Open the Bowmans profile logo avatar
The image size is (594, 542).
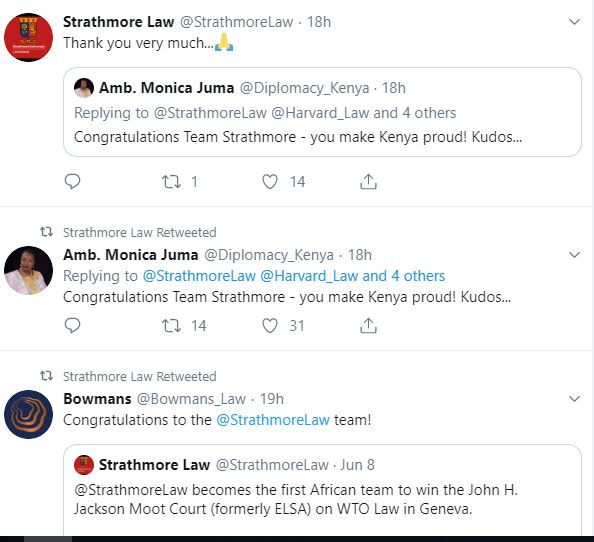click(28, 414)
